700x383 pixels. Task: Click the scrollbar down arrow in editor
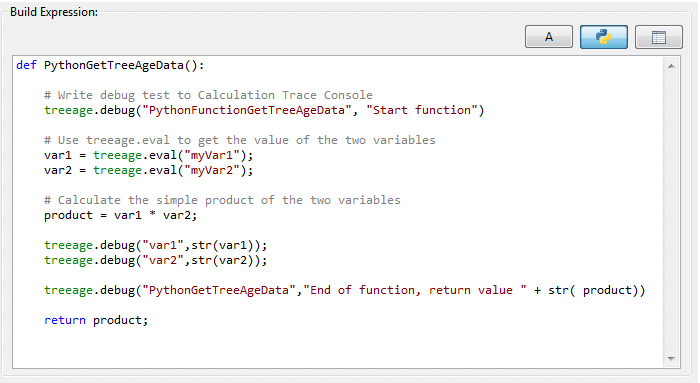point(671,358)
